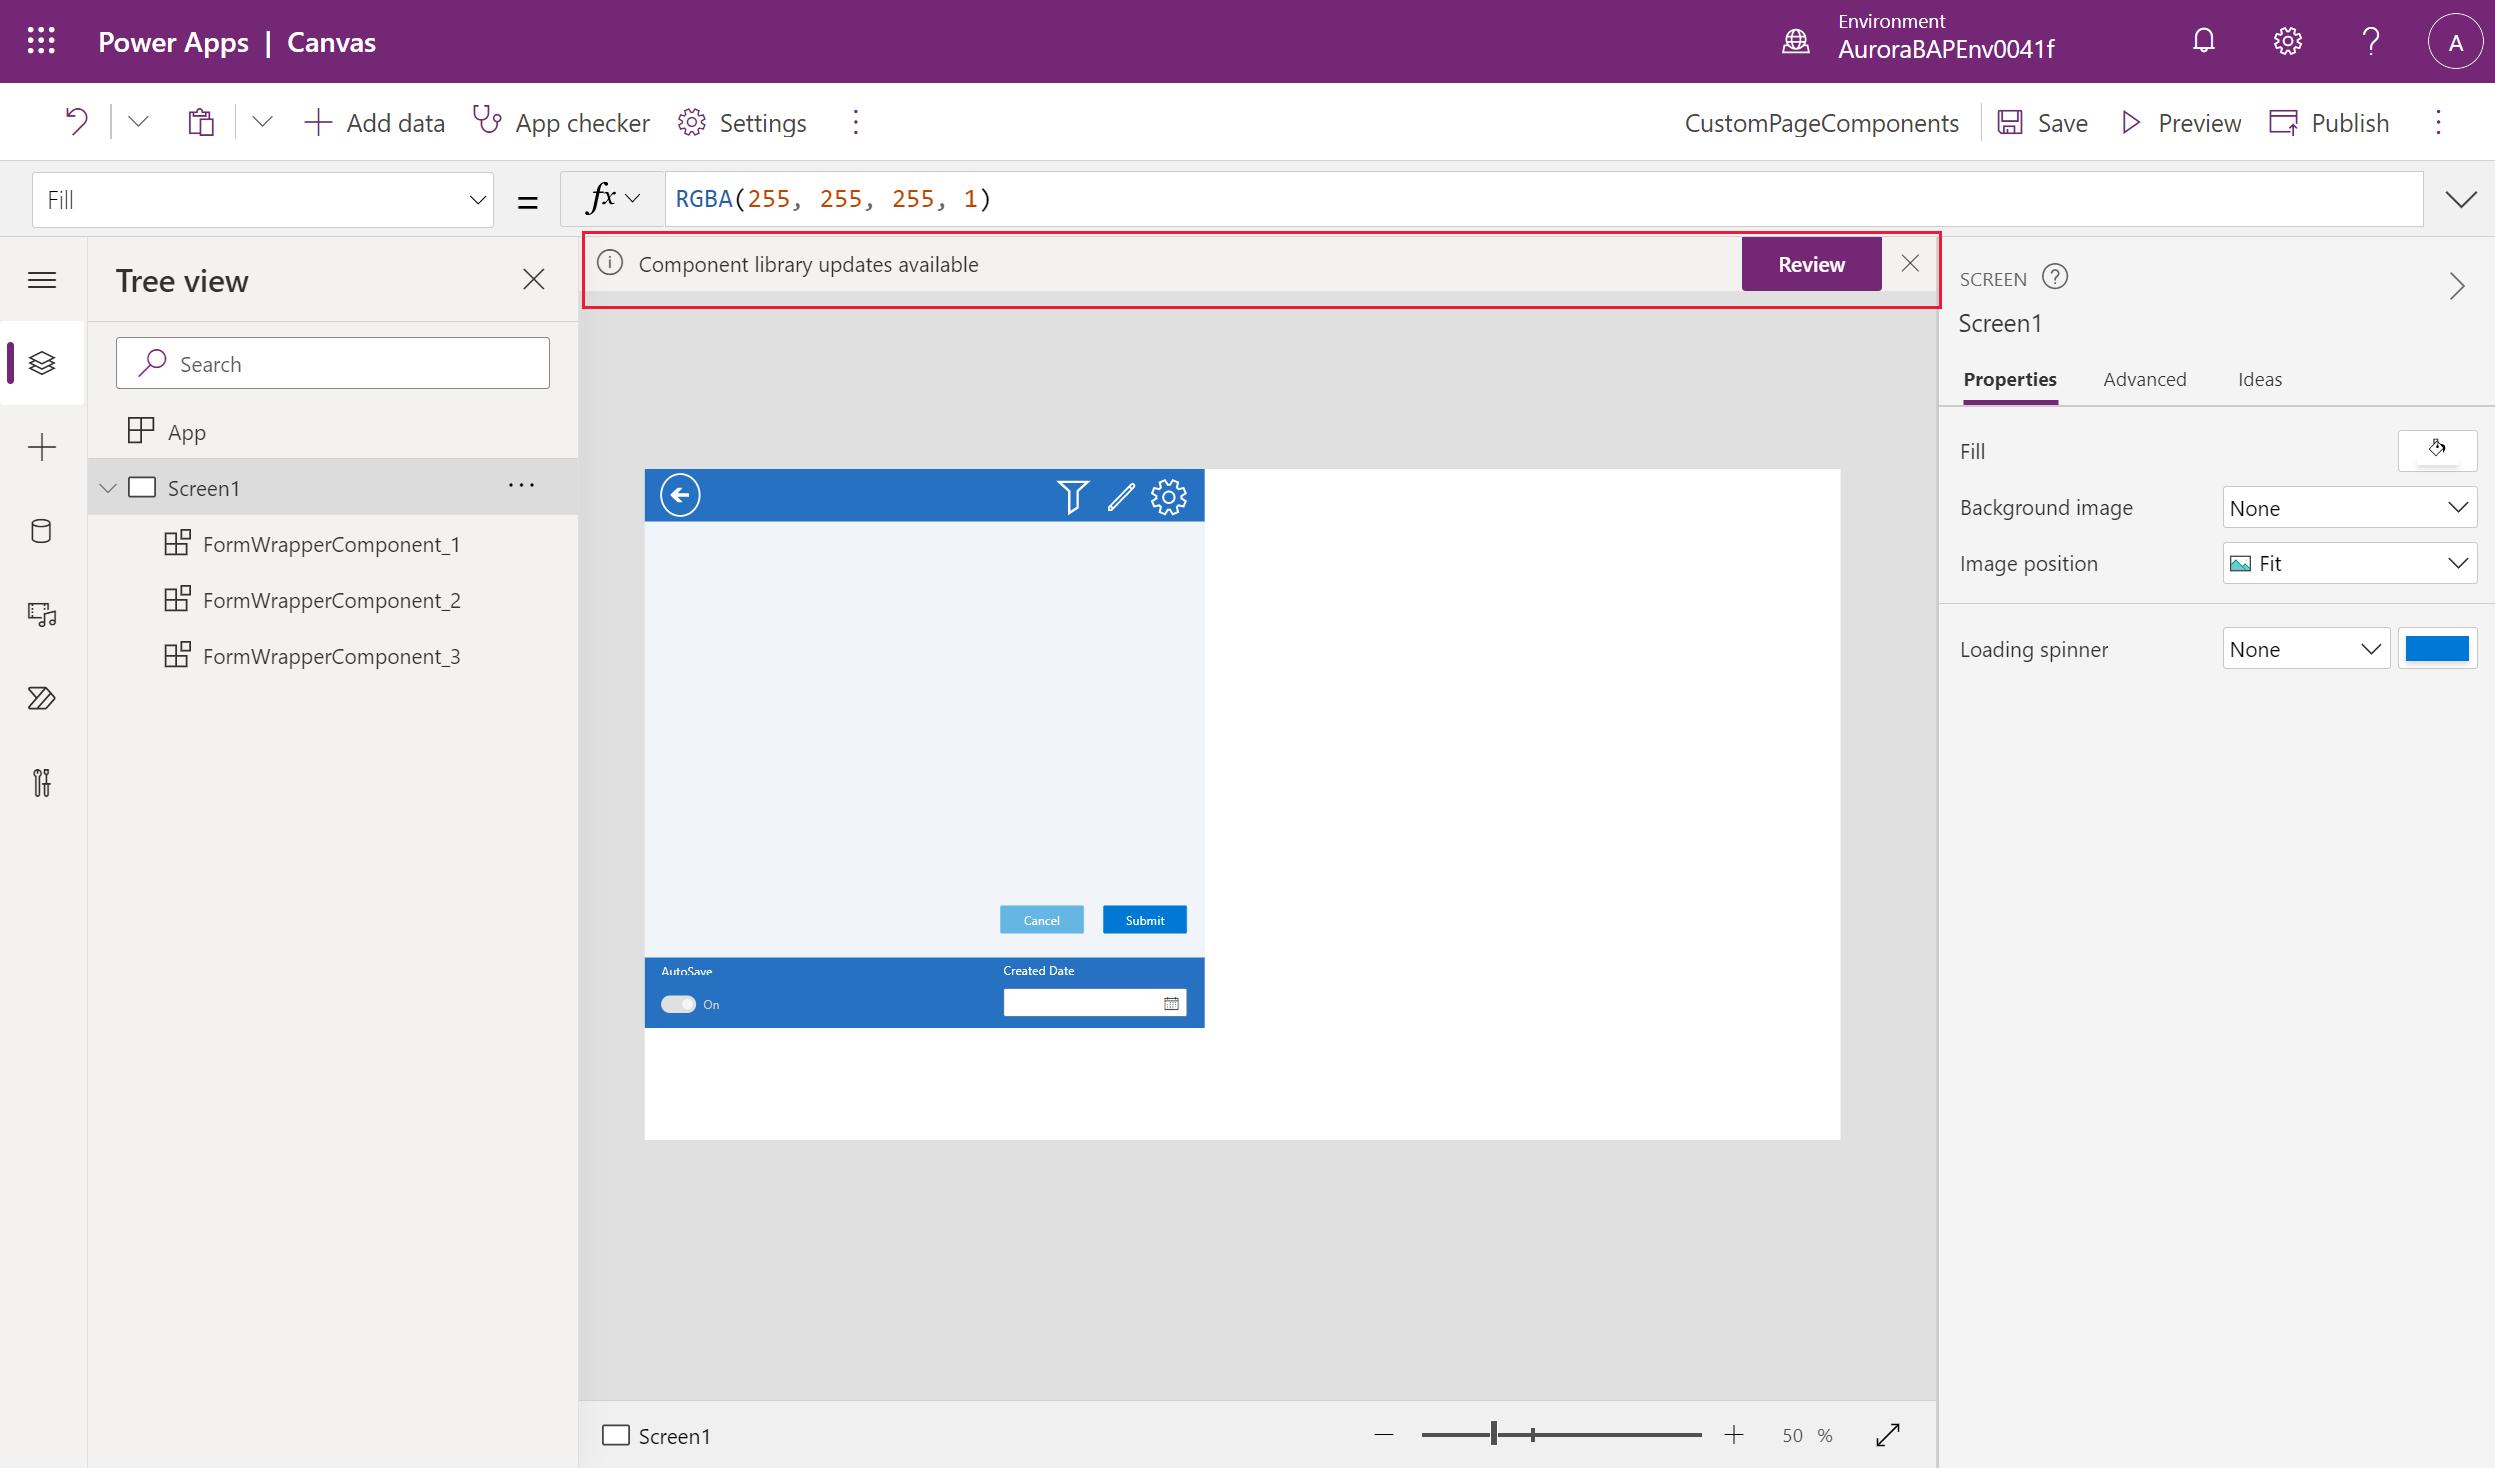The width and height of the screenshot is (2495, 1468).
Task: Expand the Screen1 tree node
Action: [x=110, y=488]
